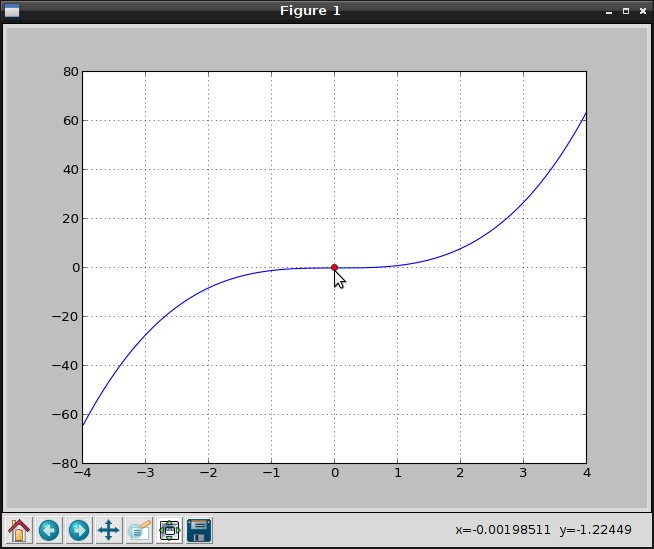
Task: Select the Pan axes cross-arrow tool
Action: [109, 530]
